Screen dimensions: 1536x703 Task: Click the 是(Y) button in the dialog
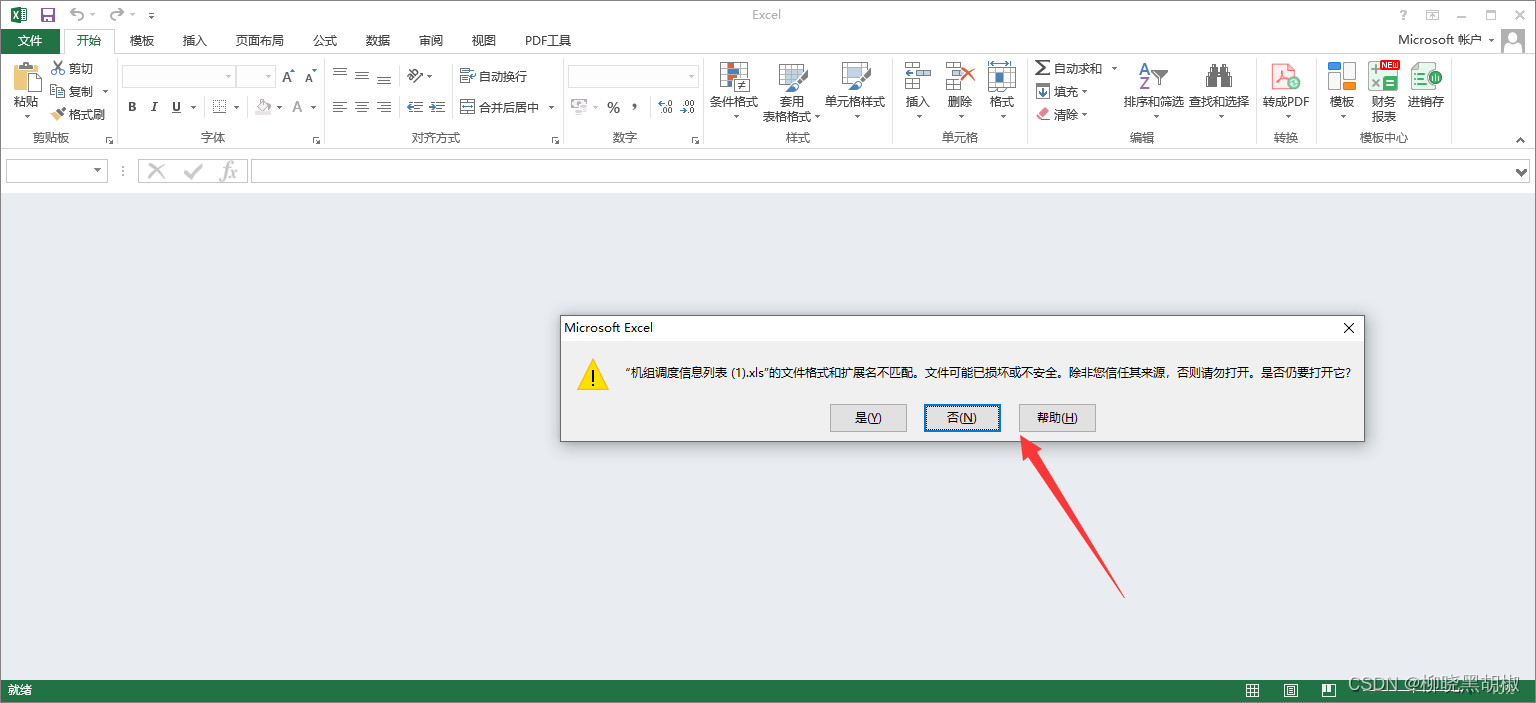pyautogui.click(x=868, y=418)
